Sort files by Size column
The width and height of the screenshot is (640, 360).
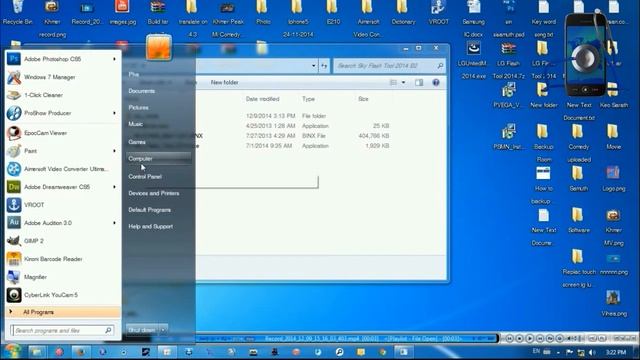point(363,99)
